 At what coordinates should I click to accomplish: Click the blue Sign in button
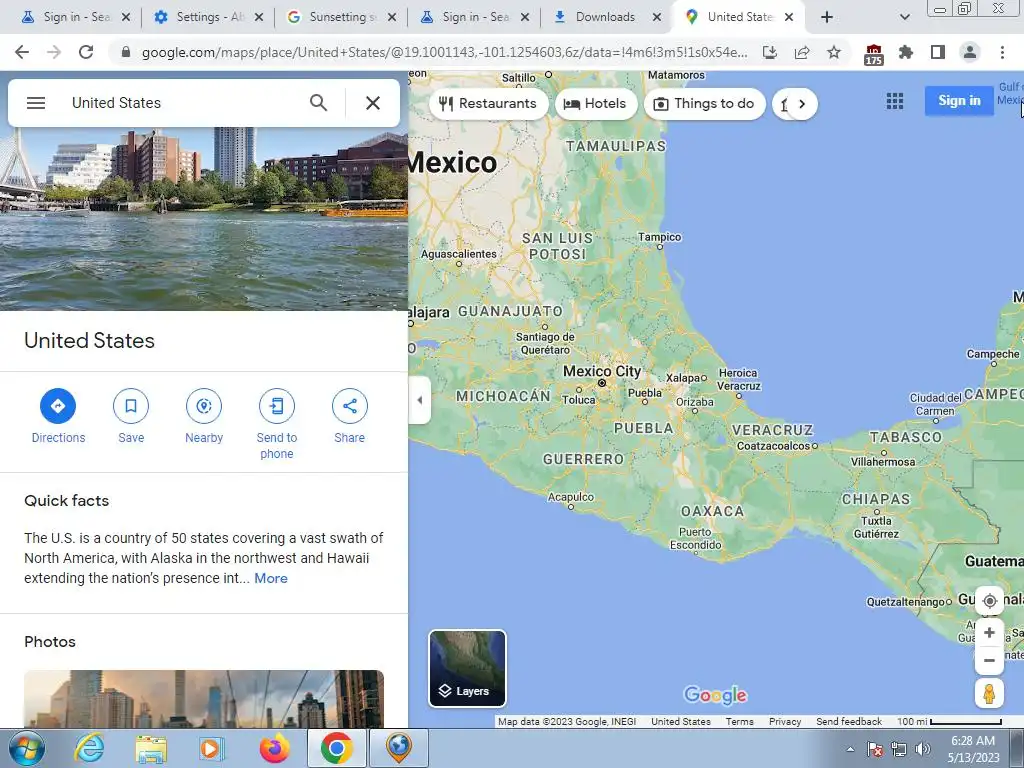[959, 101]
